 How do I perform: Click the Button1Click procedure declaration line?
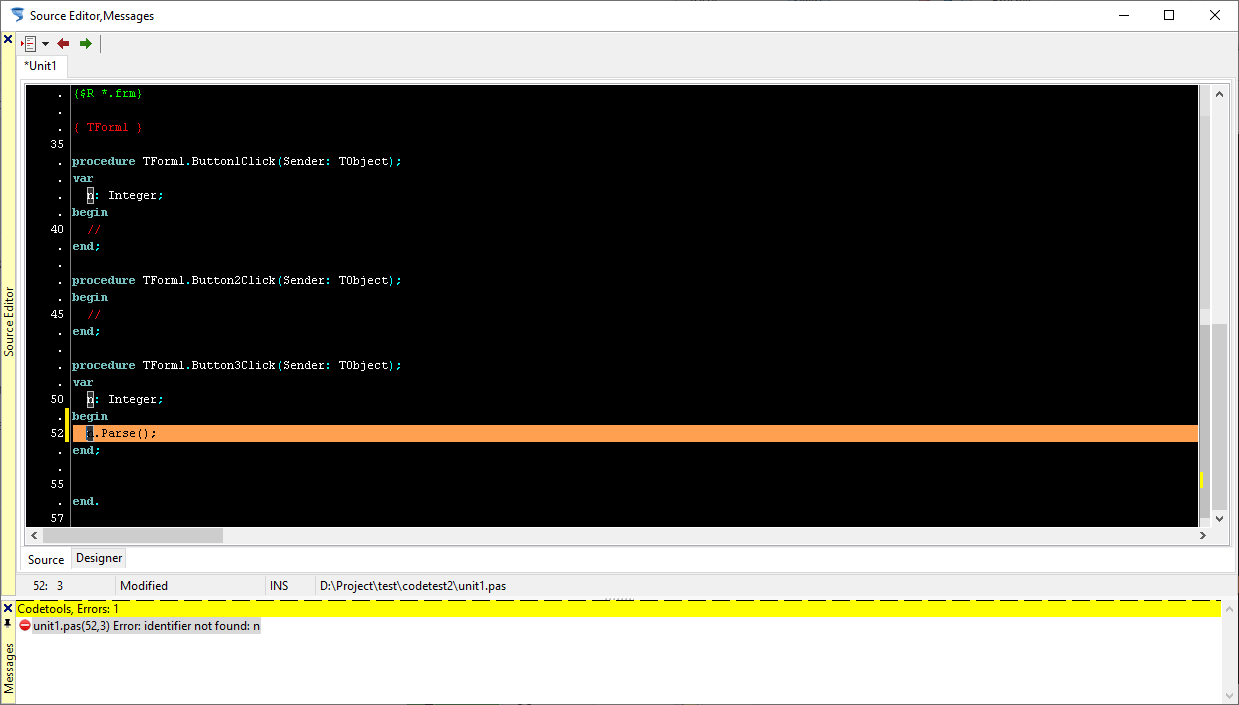[236, 161]
